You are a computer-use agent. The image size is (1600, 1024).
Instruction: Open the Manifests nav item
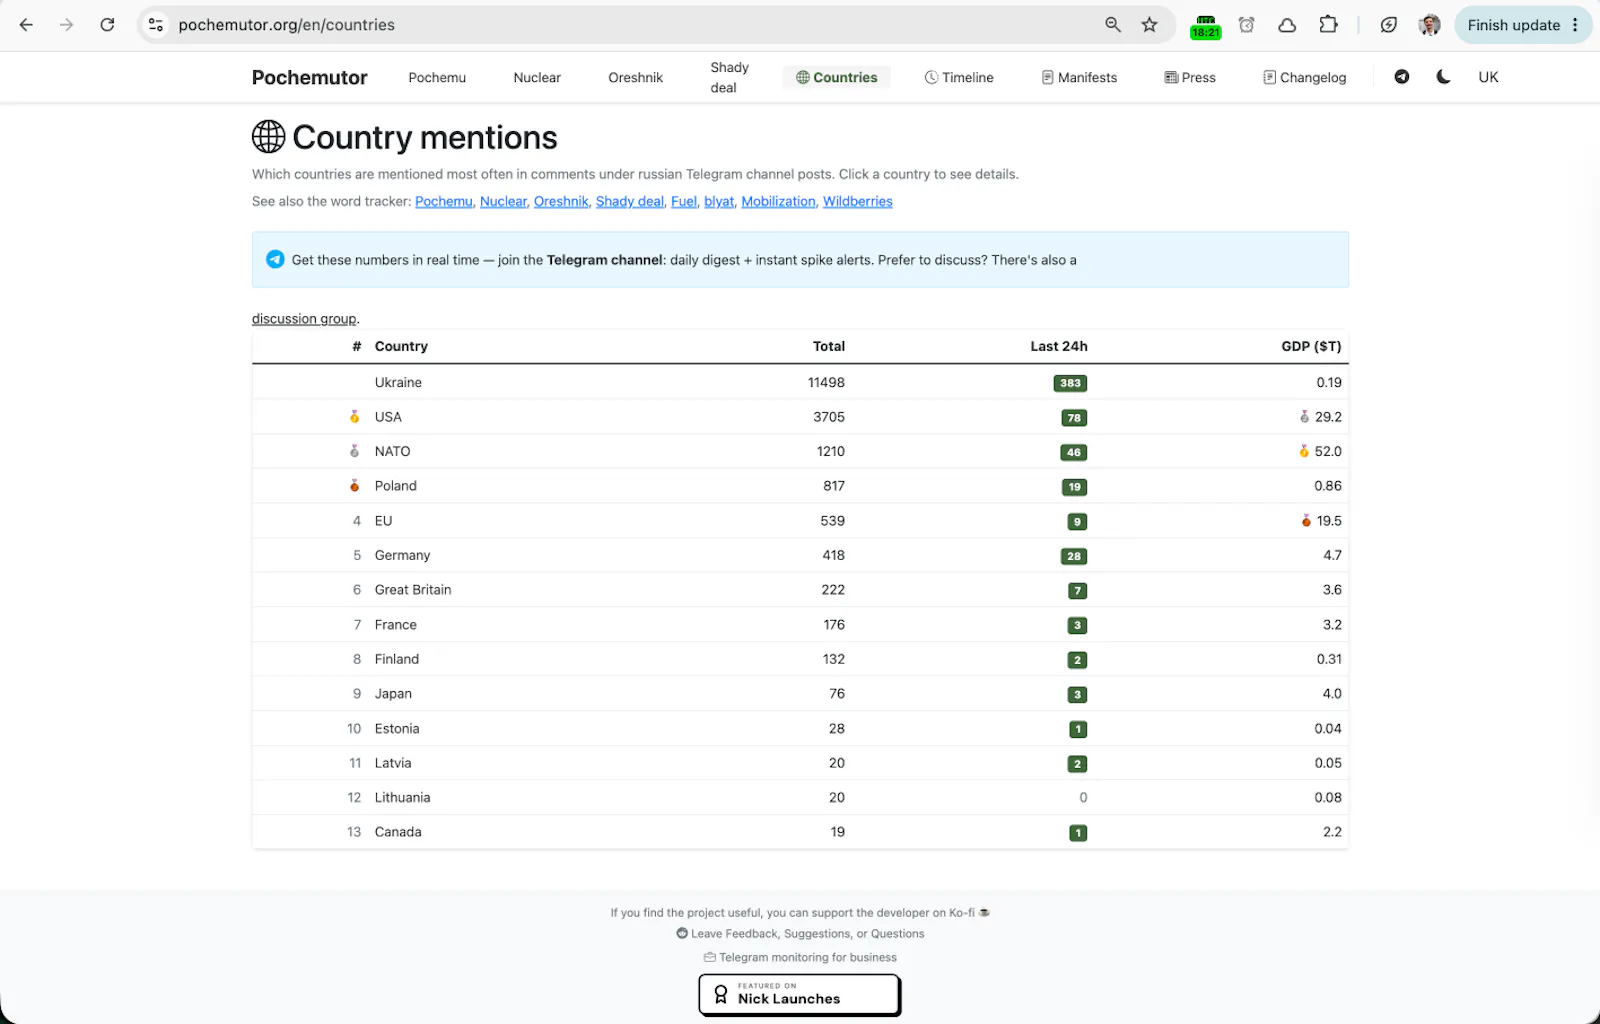click(x=1079, y=77)
